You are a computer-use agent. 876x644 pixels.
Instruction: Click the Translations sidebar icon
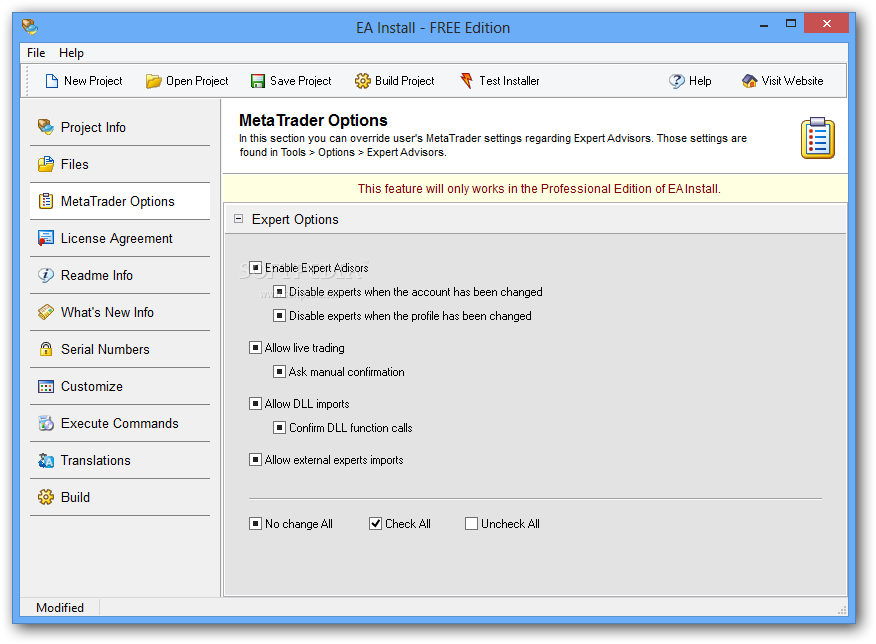46,460
